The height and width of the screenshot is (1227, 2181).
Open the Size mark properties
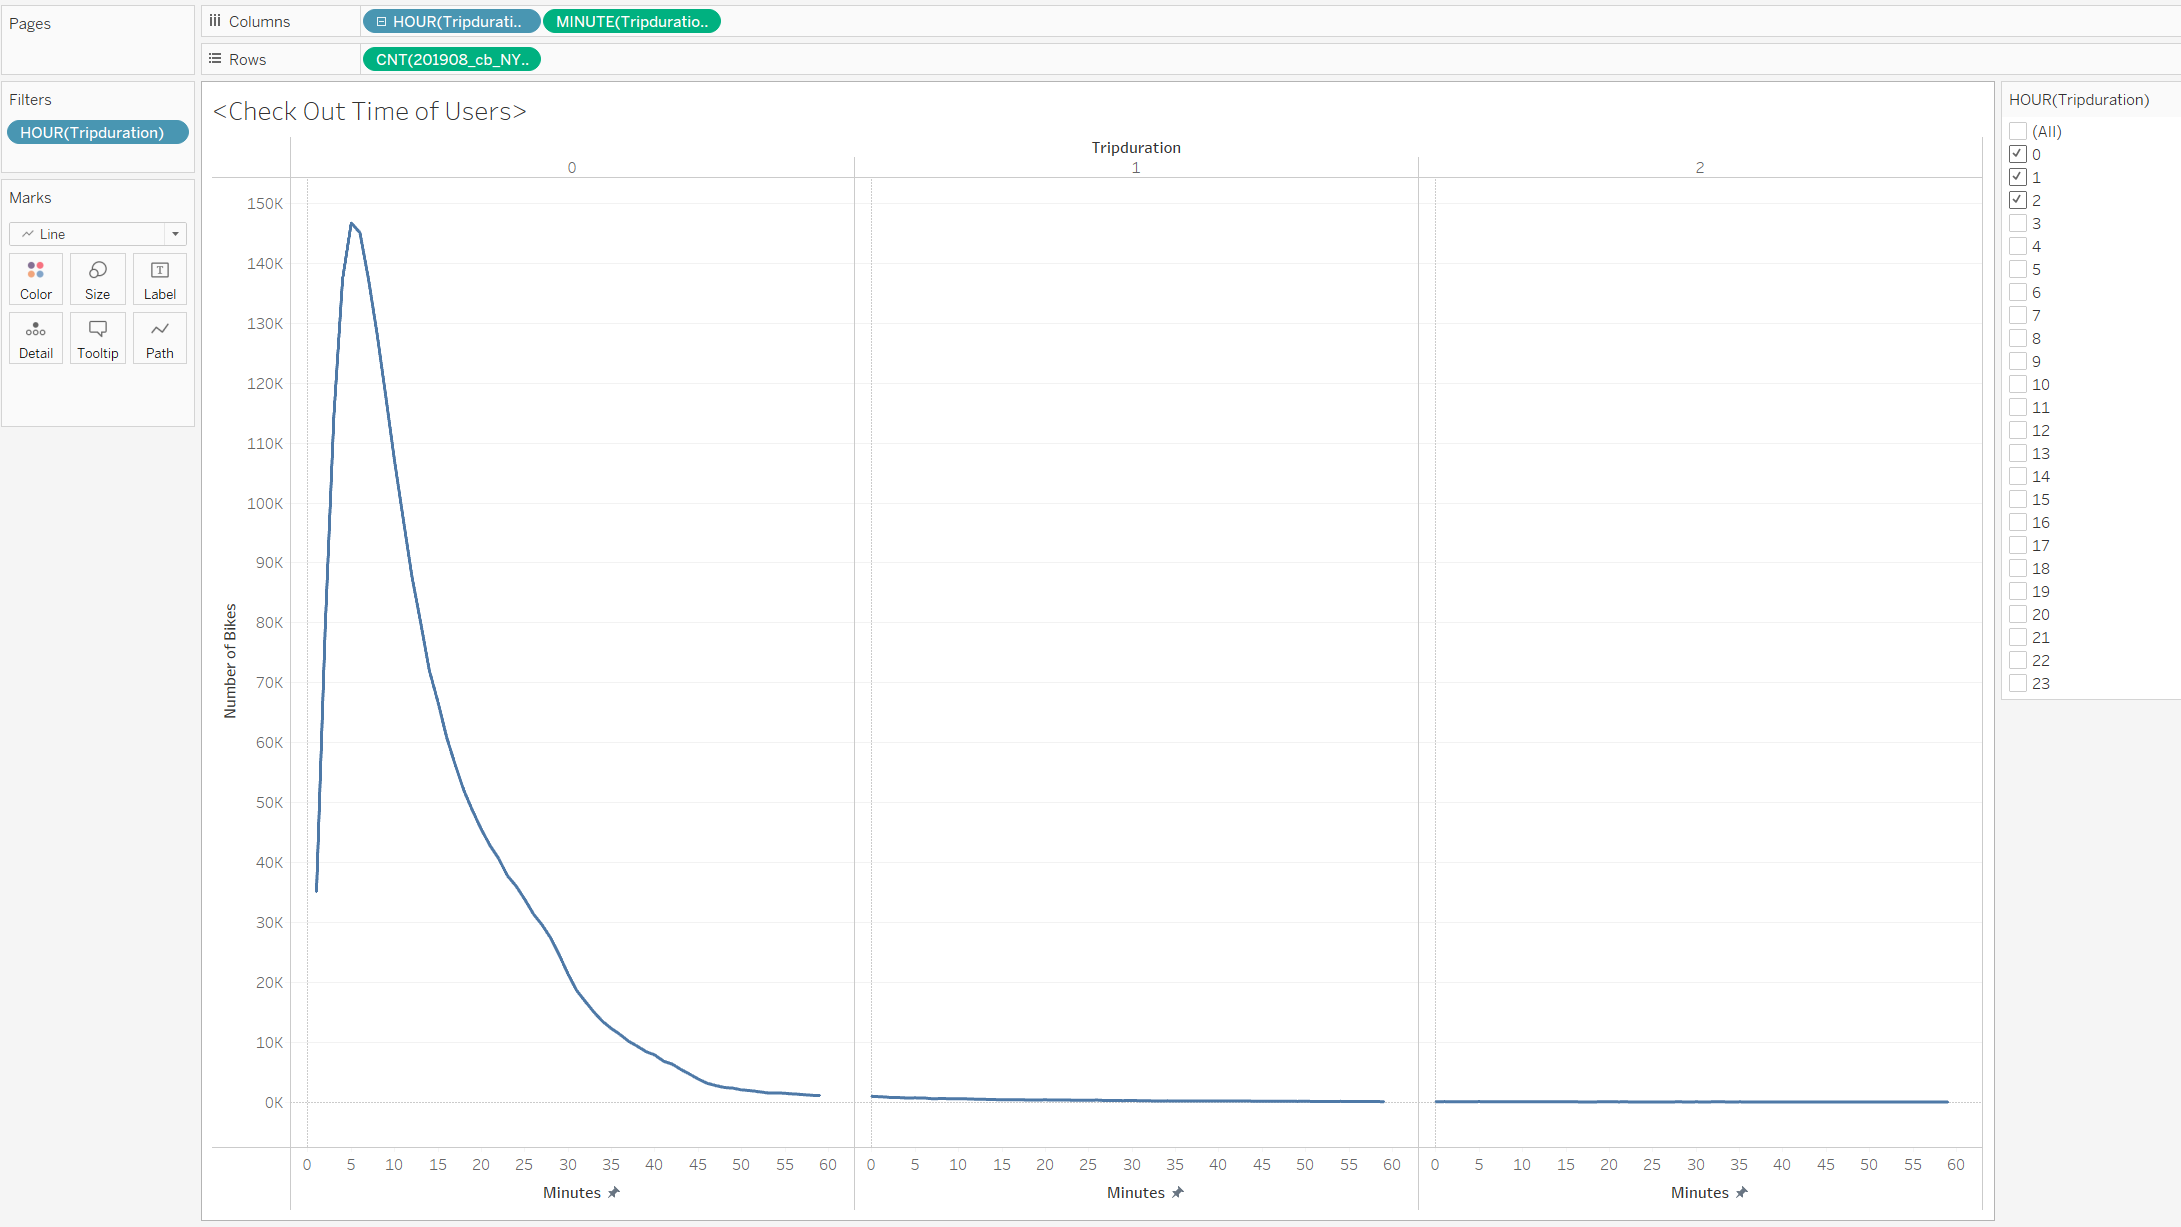coord(97,278)
